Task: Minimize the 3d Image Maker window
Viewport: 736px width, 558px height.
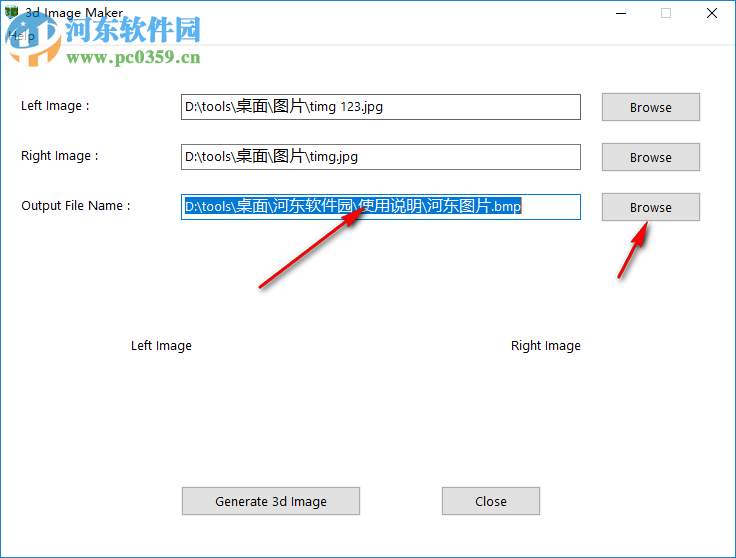Action: point(621,13)
